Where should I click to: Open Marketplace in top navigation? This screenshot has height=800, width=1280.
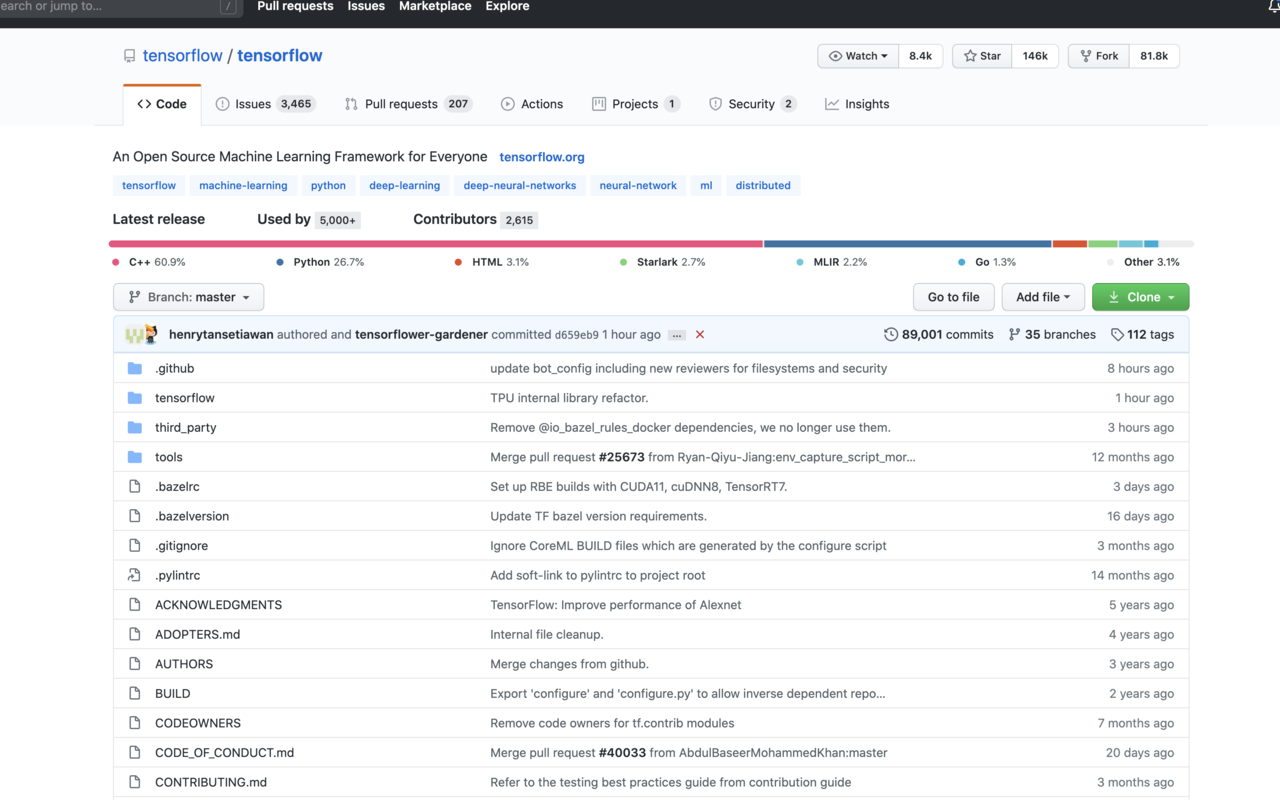click(x=435, y=6)
